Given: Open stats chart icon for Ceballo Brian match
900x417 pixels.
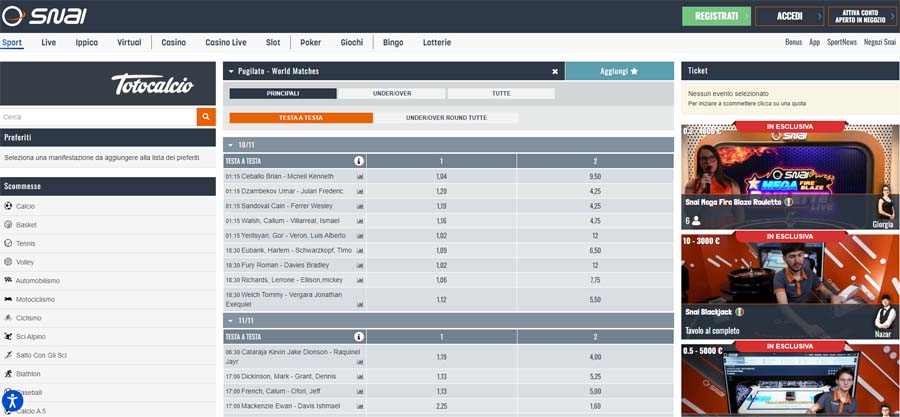Looking at the screenshot, I should coord(360,177).
